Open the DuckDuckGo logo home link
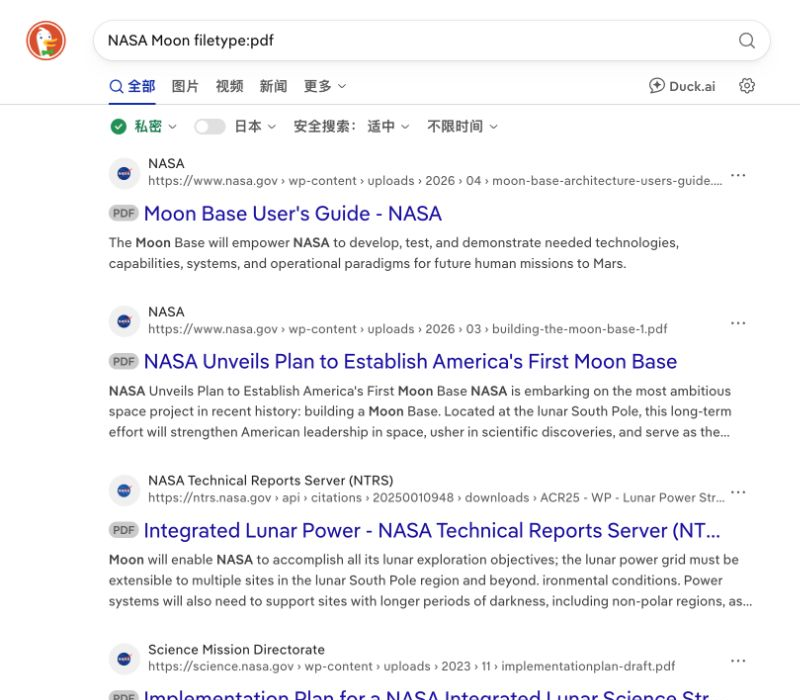Screen dimensions: 800x700 (x=46, y=40)
